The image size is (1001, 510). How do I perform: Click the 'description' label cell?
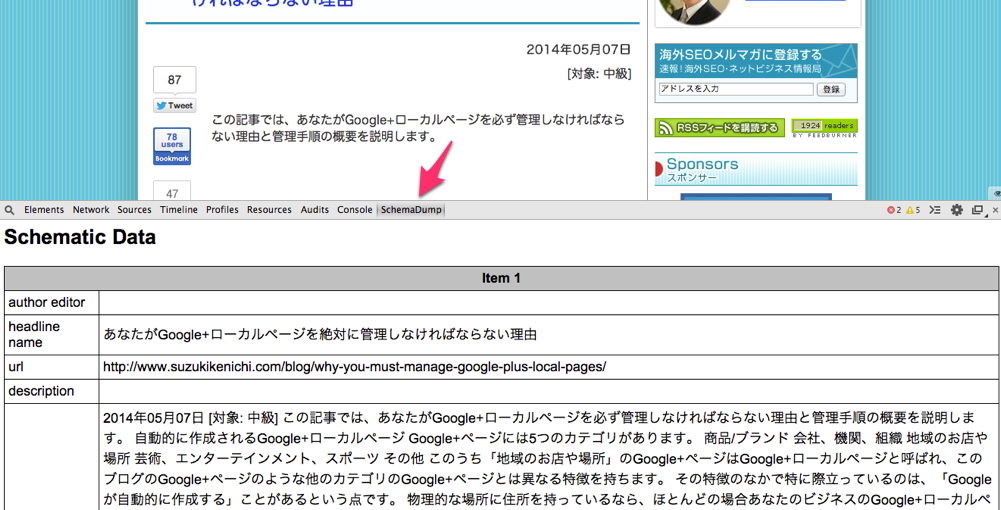(52, 391)
